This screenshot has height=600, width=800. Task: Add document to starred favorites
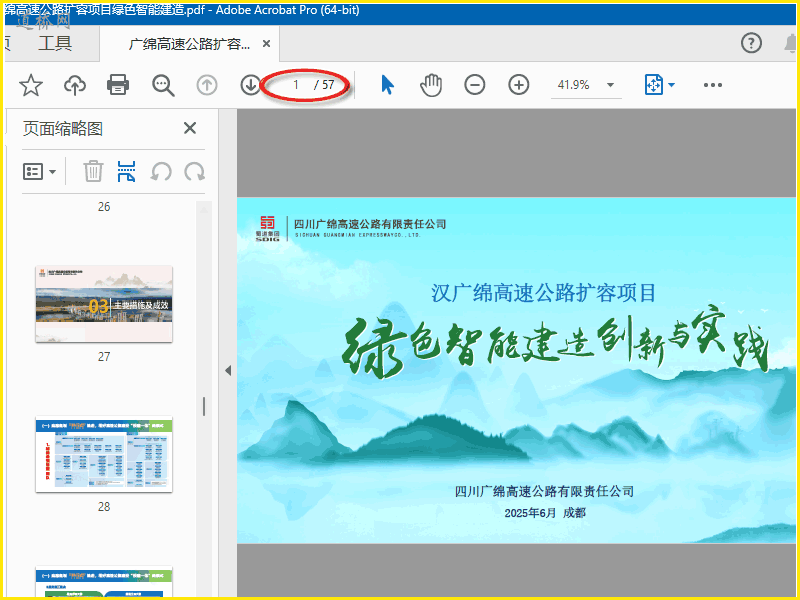coord(31,85)
